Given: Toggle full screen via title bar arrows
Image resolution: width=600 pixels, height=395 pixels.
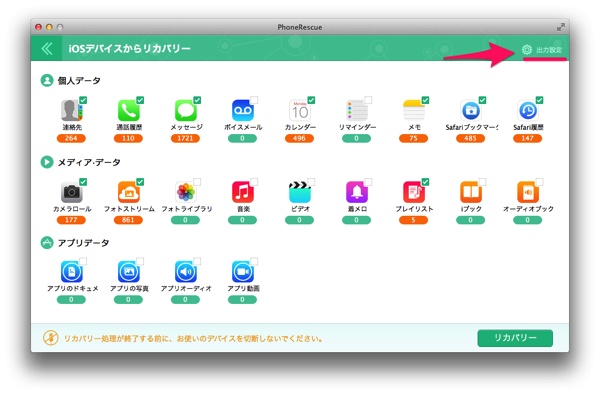Looking at the screenshot, I should [x=560, y=27].
